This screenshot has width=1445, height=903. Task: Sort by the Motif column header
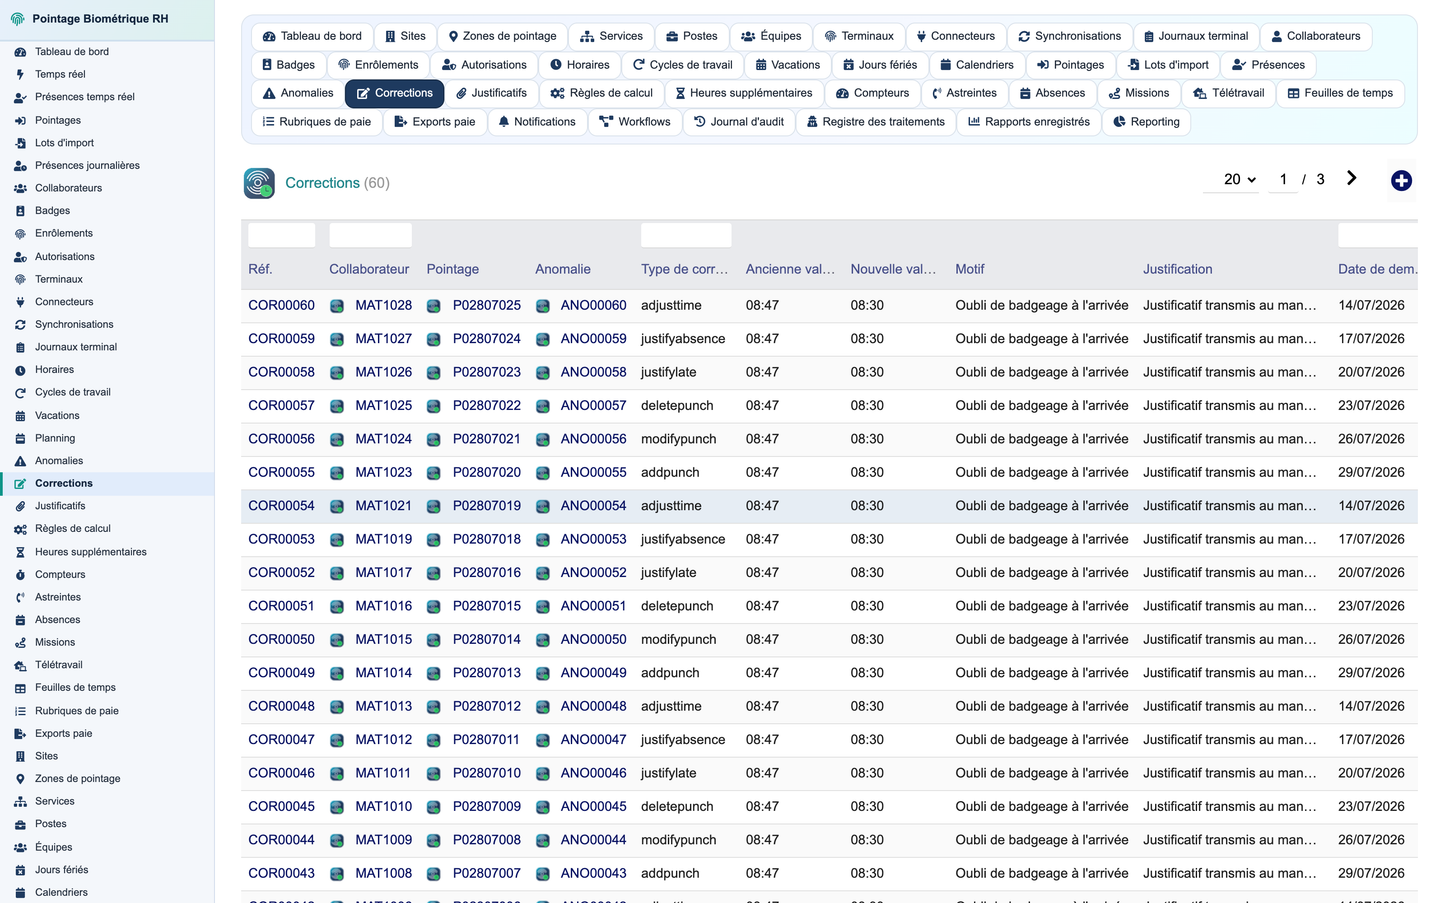tap(969, 269)
